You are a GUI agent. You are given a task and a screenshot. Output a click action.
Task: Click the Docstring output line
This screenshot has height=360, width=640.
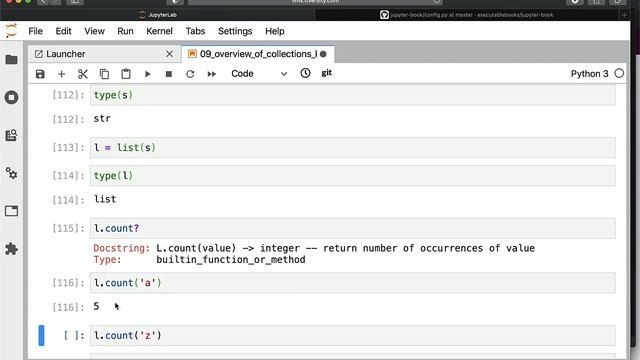point(314,248)
